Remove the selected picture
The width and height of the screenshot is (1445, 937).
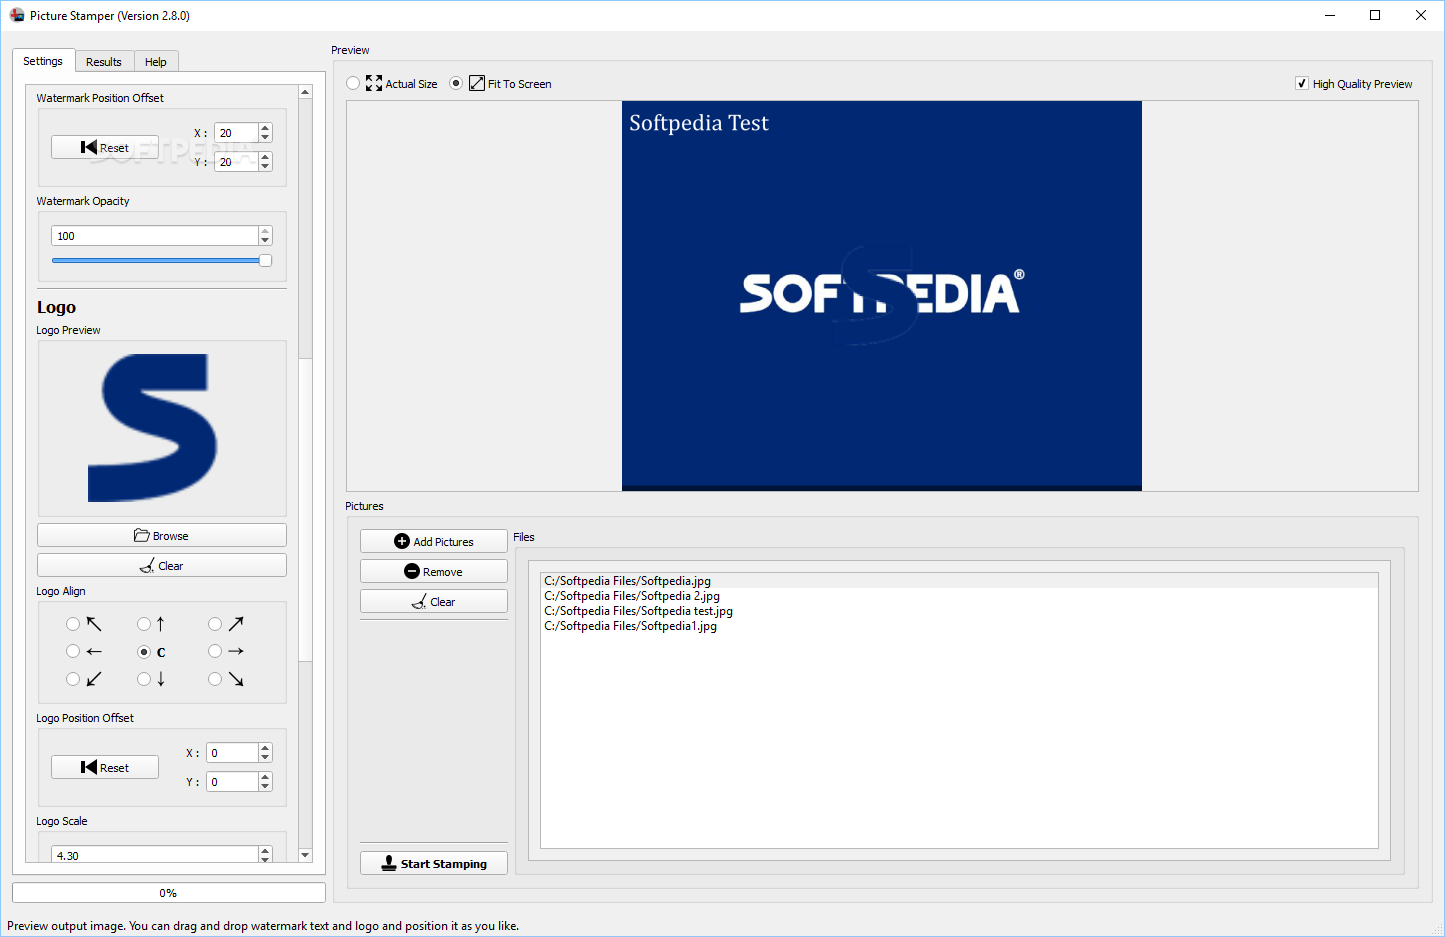click(434, 571)
